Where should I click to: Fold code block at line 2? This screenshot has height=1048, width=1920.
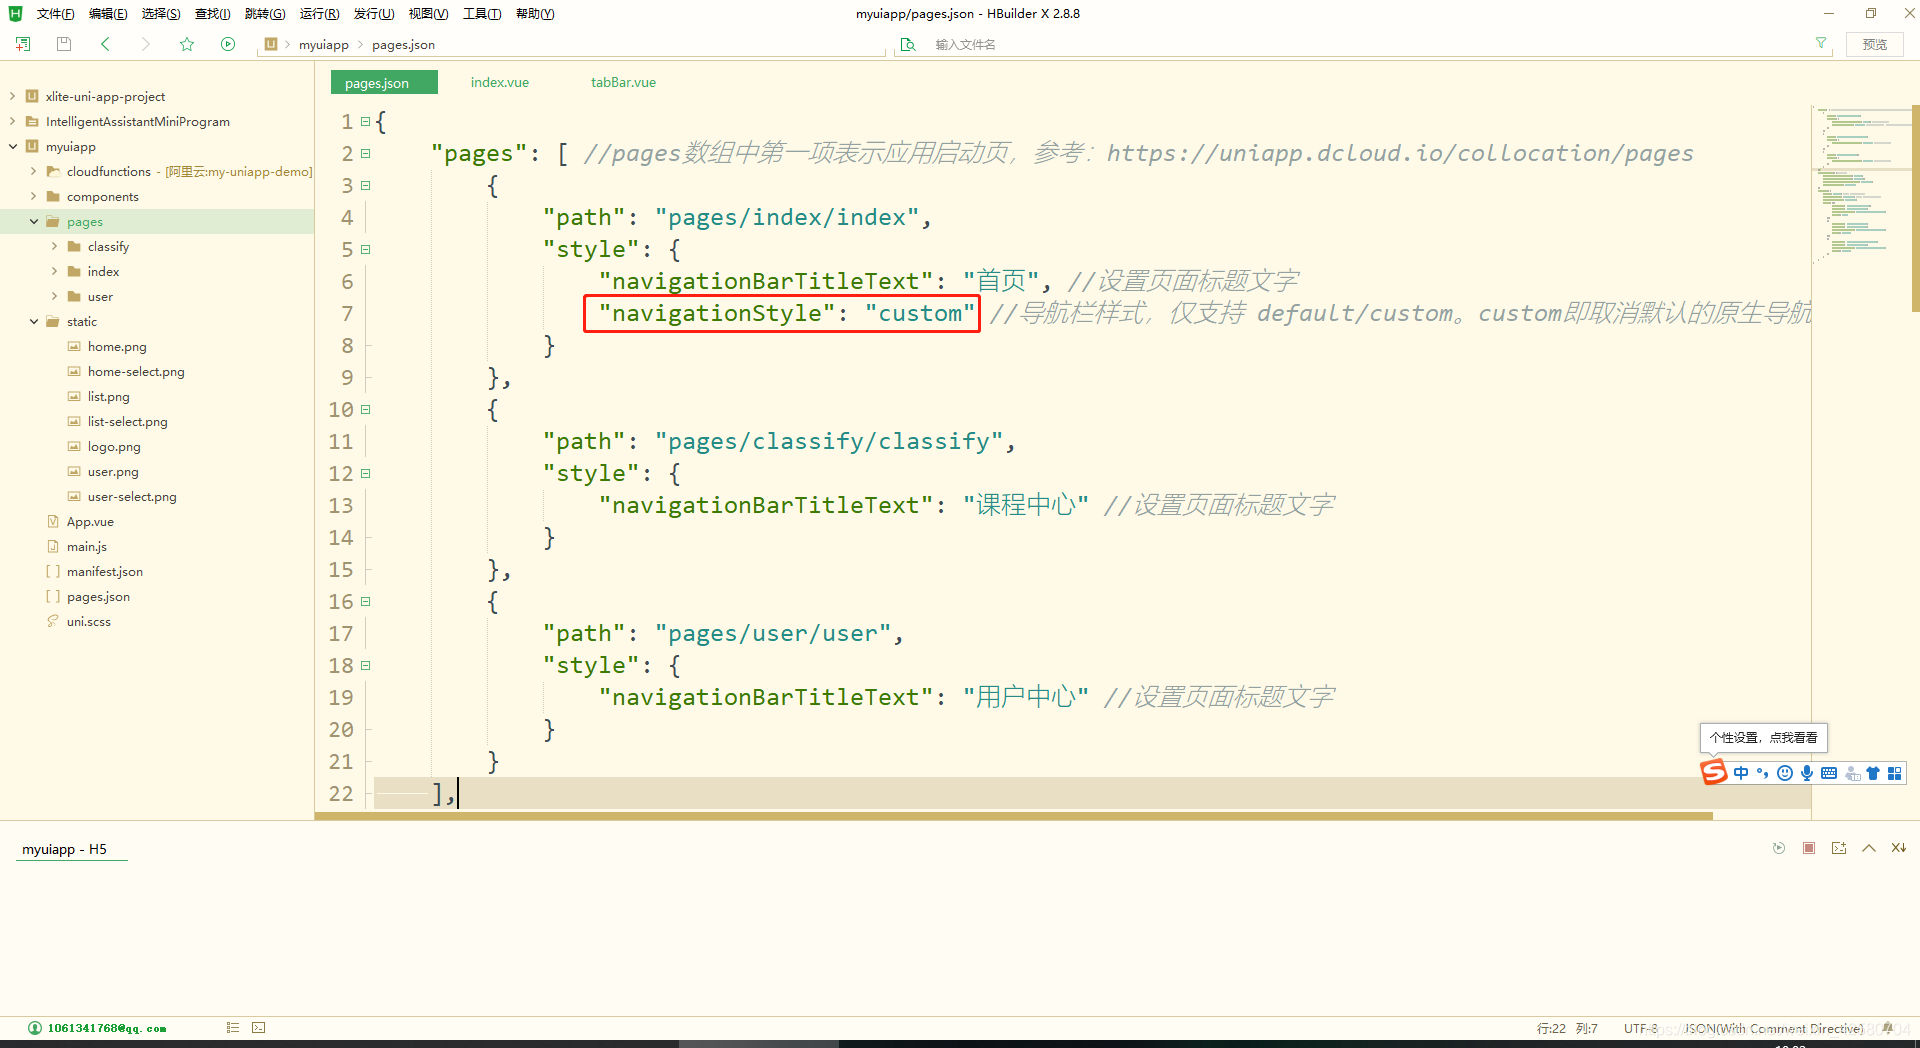pyautogui.click(x=366, y=153)
